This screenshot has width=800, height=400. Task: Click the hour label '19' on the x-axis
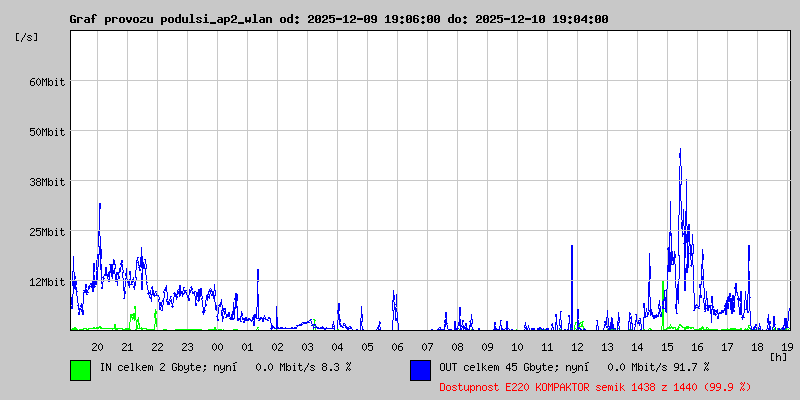pos(787,347)
